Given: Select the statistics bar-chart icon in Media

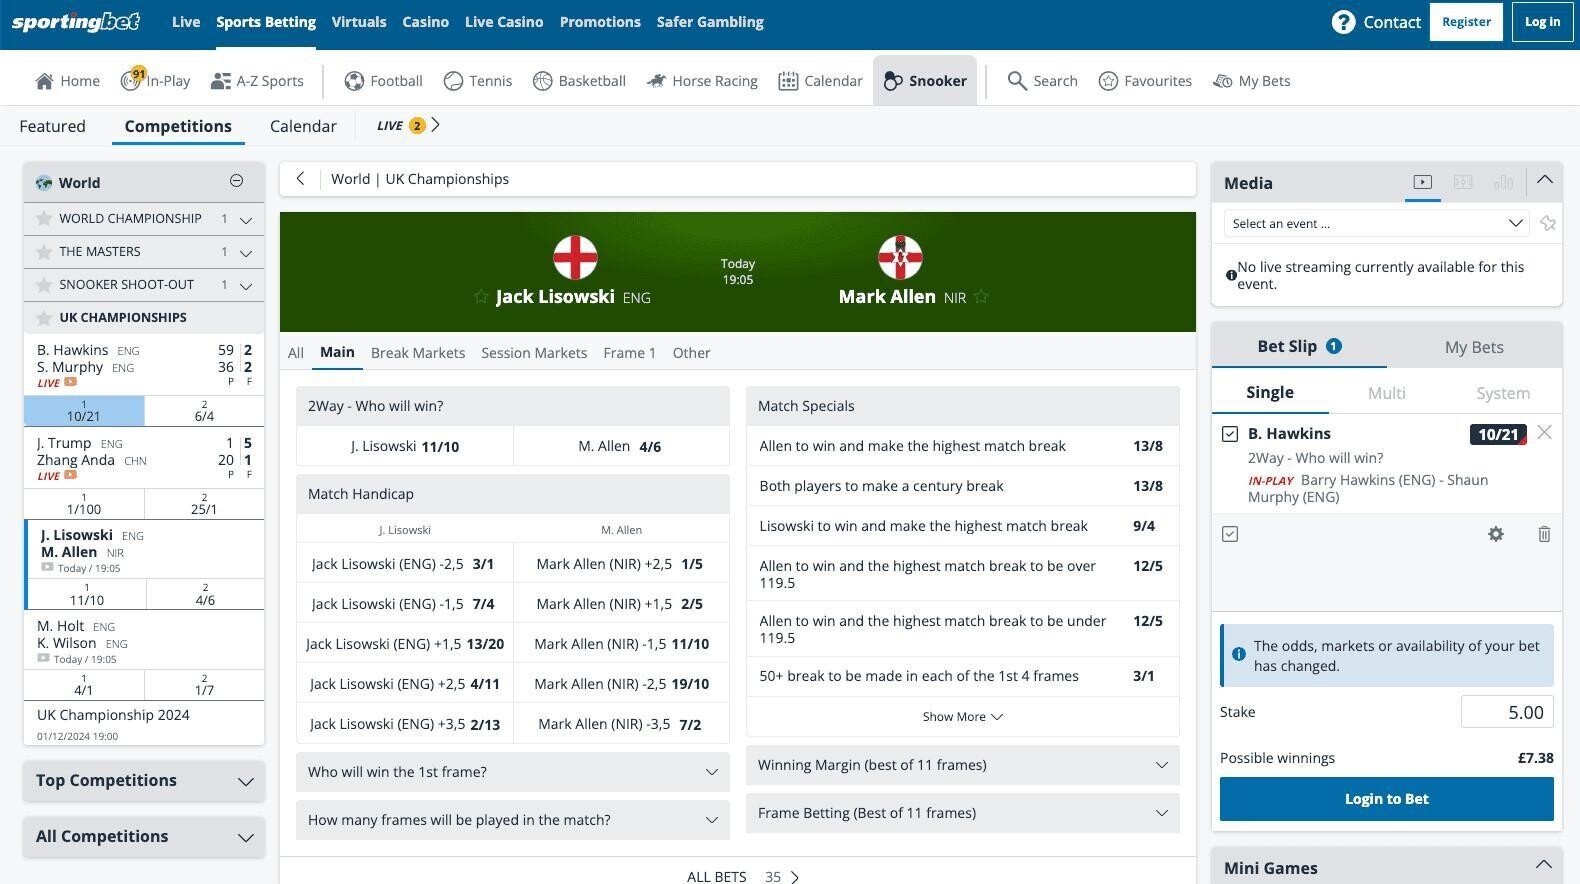Looking at the screenshot, I should (x=1503, y=182).
